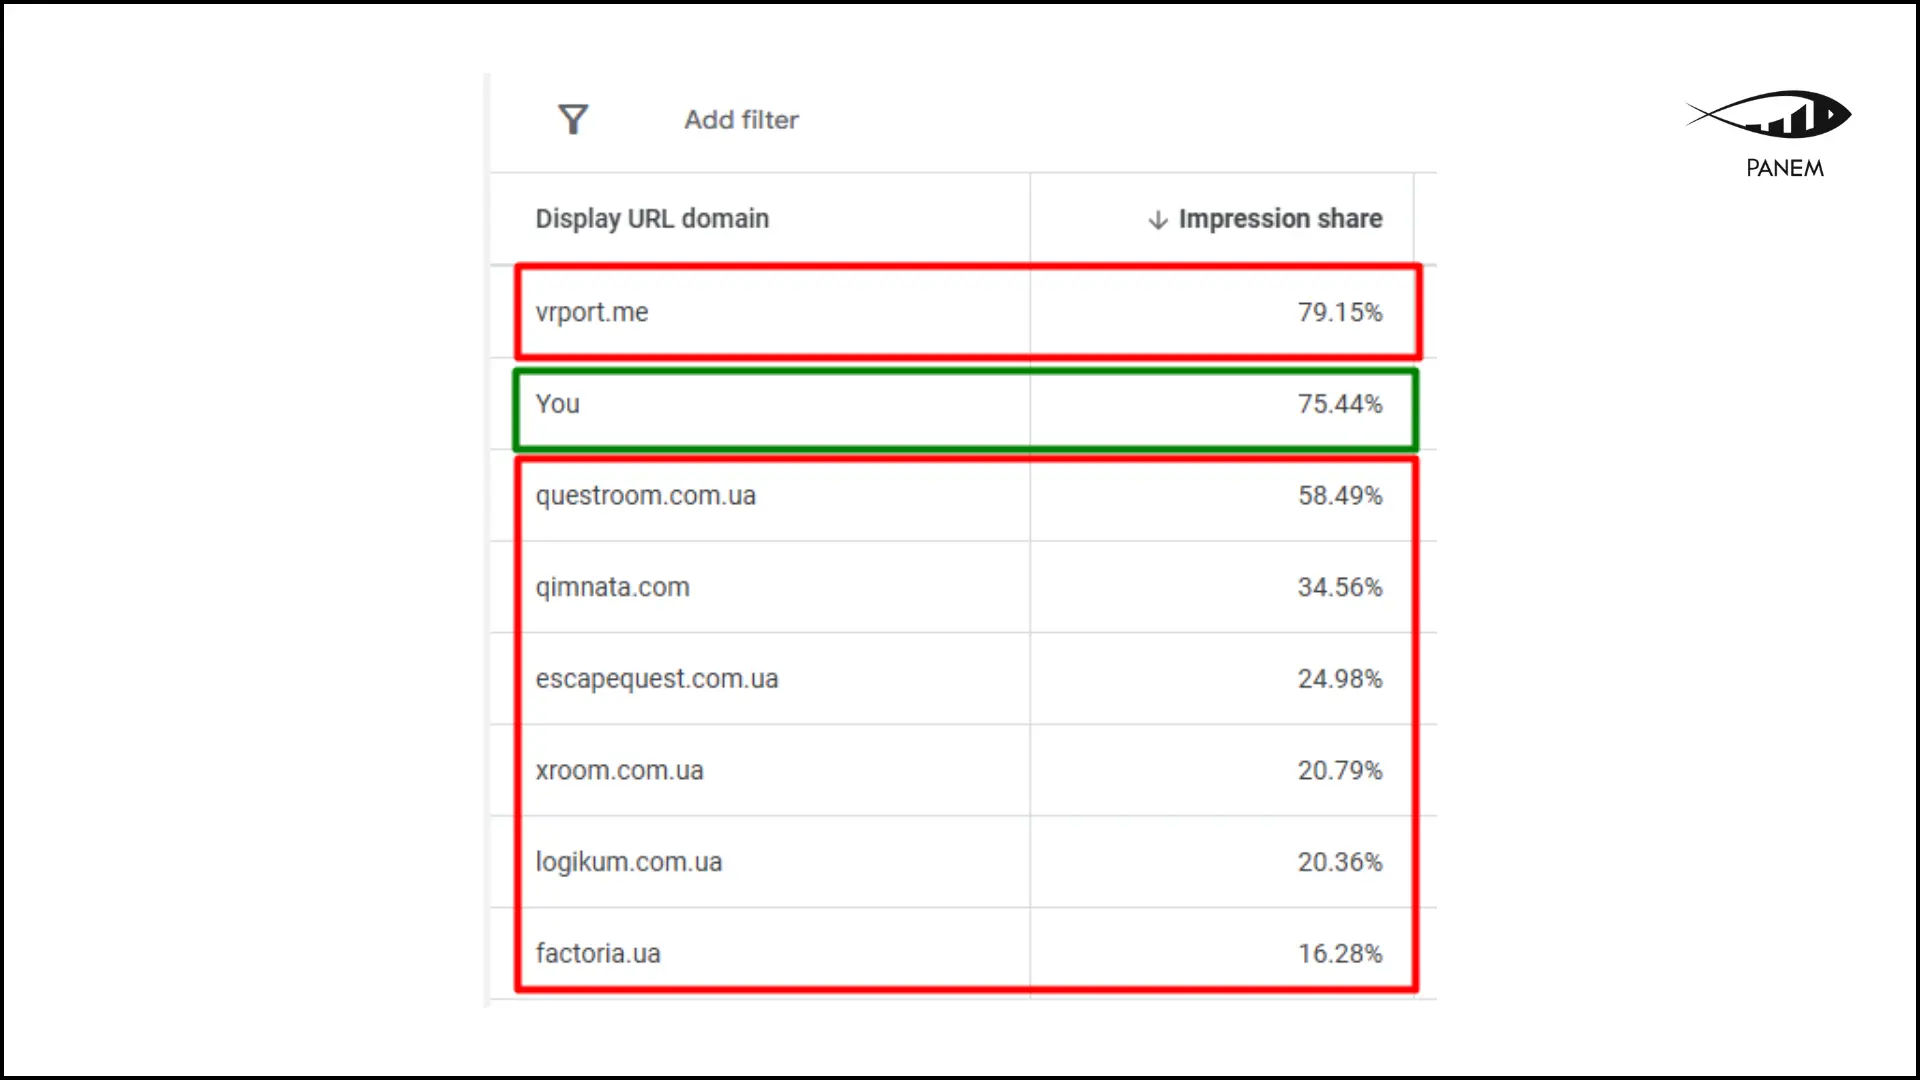Click the 75.44% impression share value
Viewport: 1920px width, 1080px height.
pos(1340,404)
